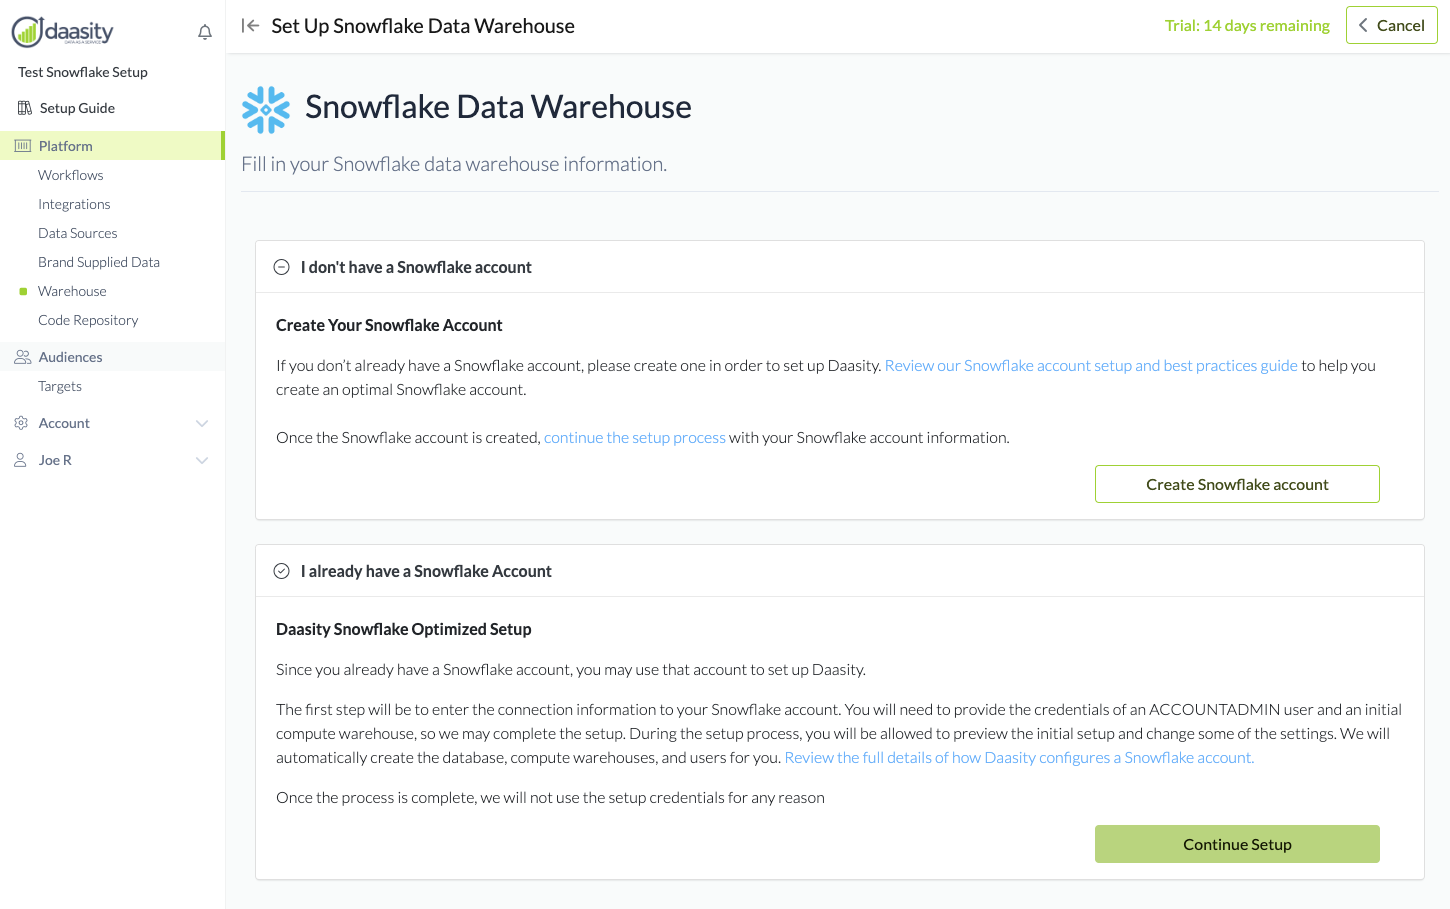
Task: Open the Code Repository page
Action: tap(88, 320)
